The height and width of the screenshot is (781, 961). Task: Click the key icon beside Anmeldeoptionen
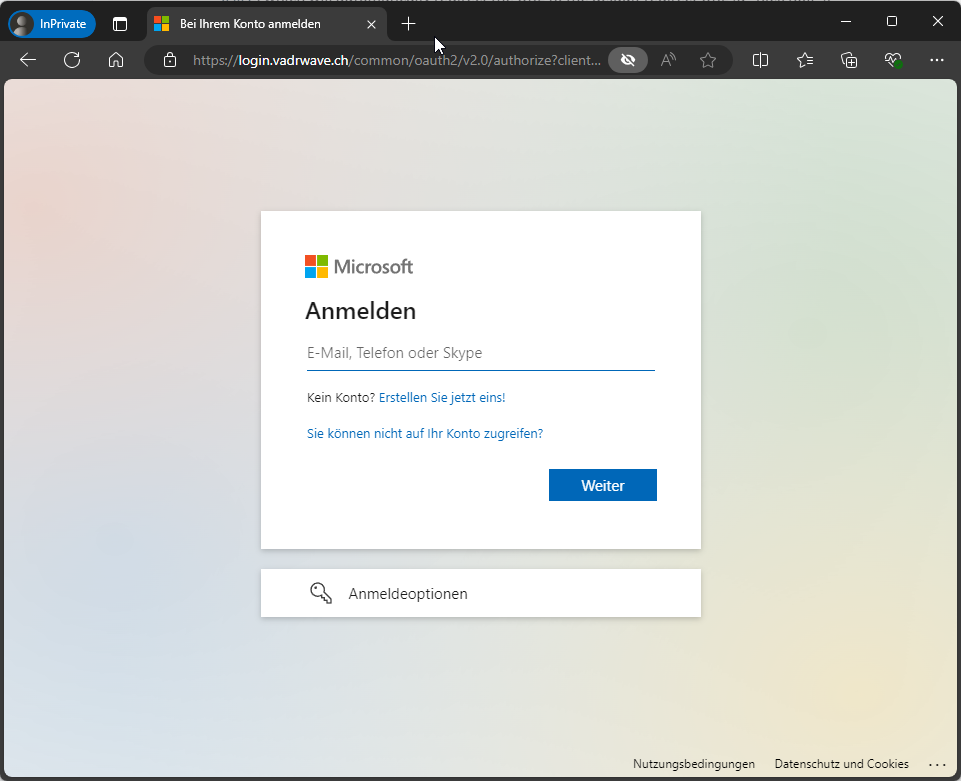click(x=321, y=593)
